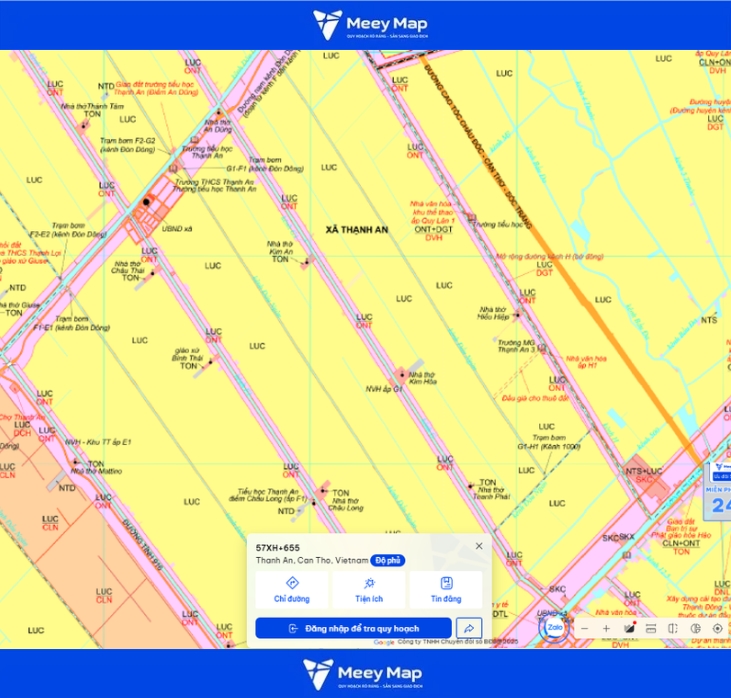Click the orange Châu Đốc - Cần Thơ expressway label
This screenshot has width=731, height=698.
(477, 147)
